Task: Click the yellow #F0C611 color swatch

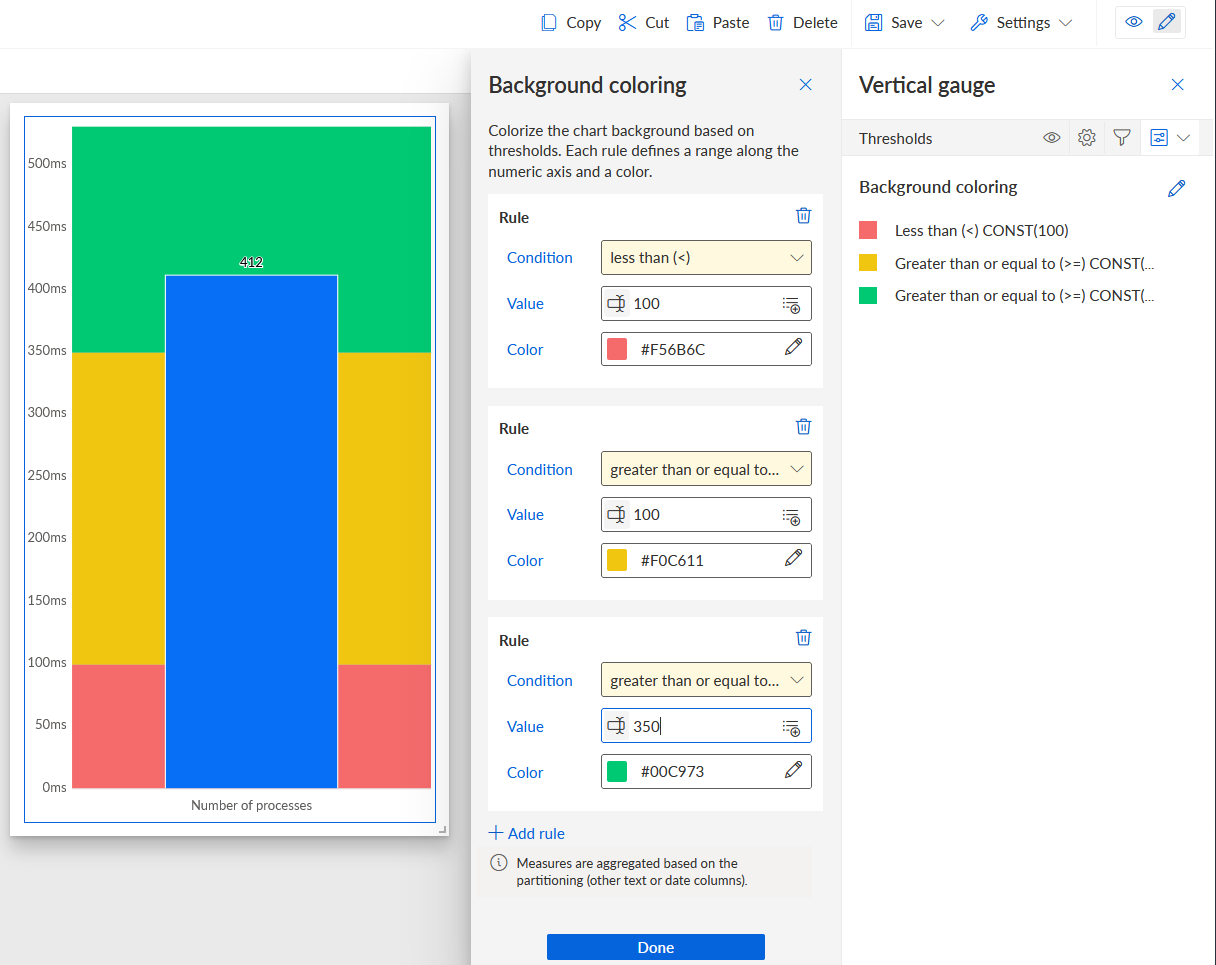Action: (x=617, y=560)
